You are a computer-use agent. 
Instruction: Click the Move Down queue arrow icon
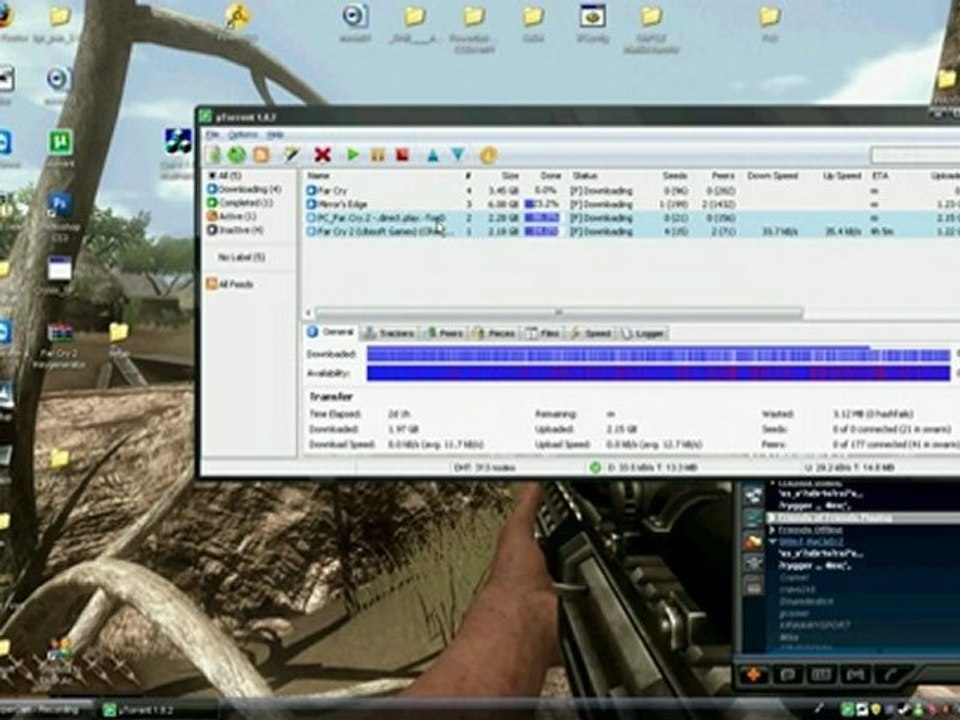[458, 155]
